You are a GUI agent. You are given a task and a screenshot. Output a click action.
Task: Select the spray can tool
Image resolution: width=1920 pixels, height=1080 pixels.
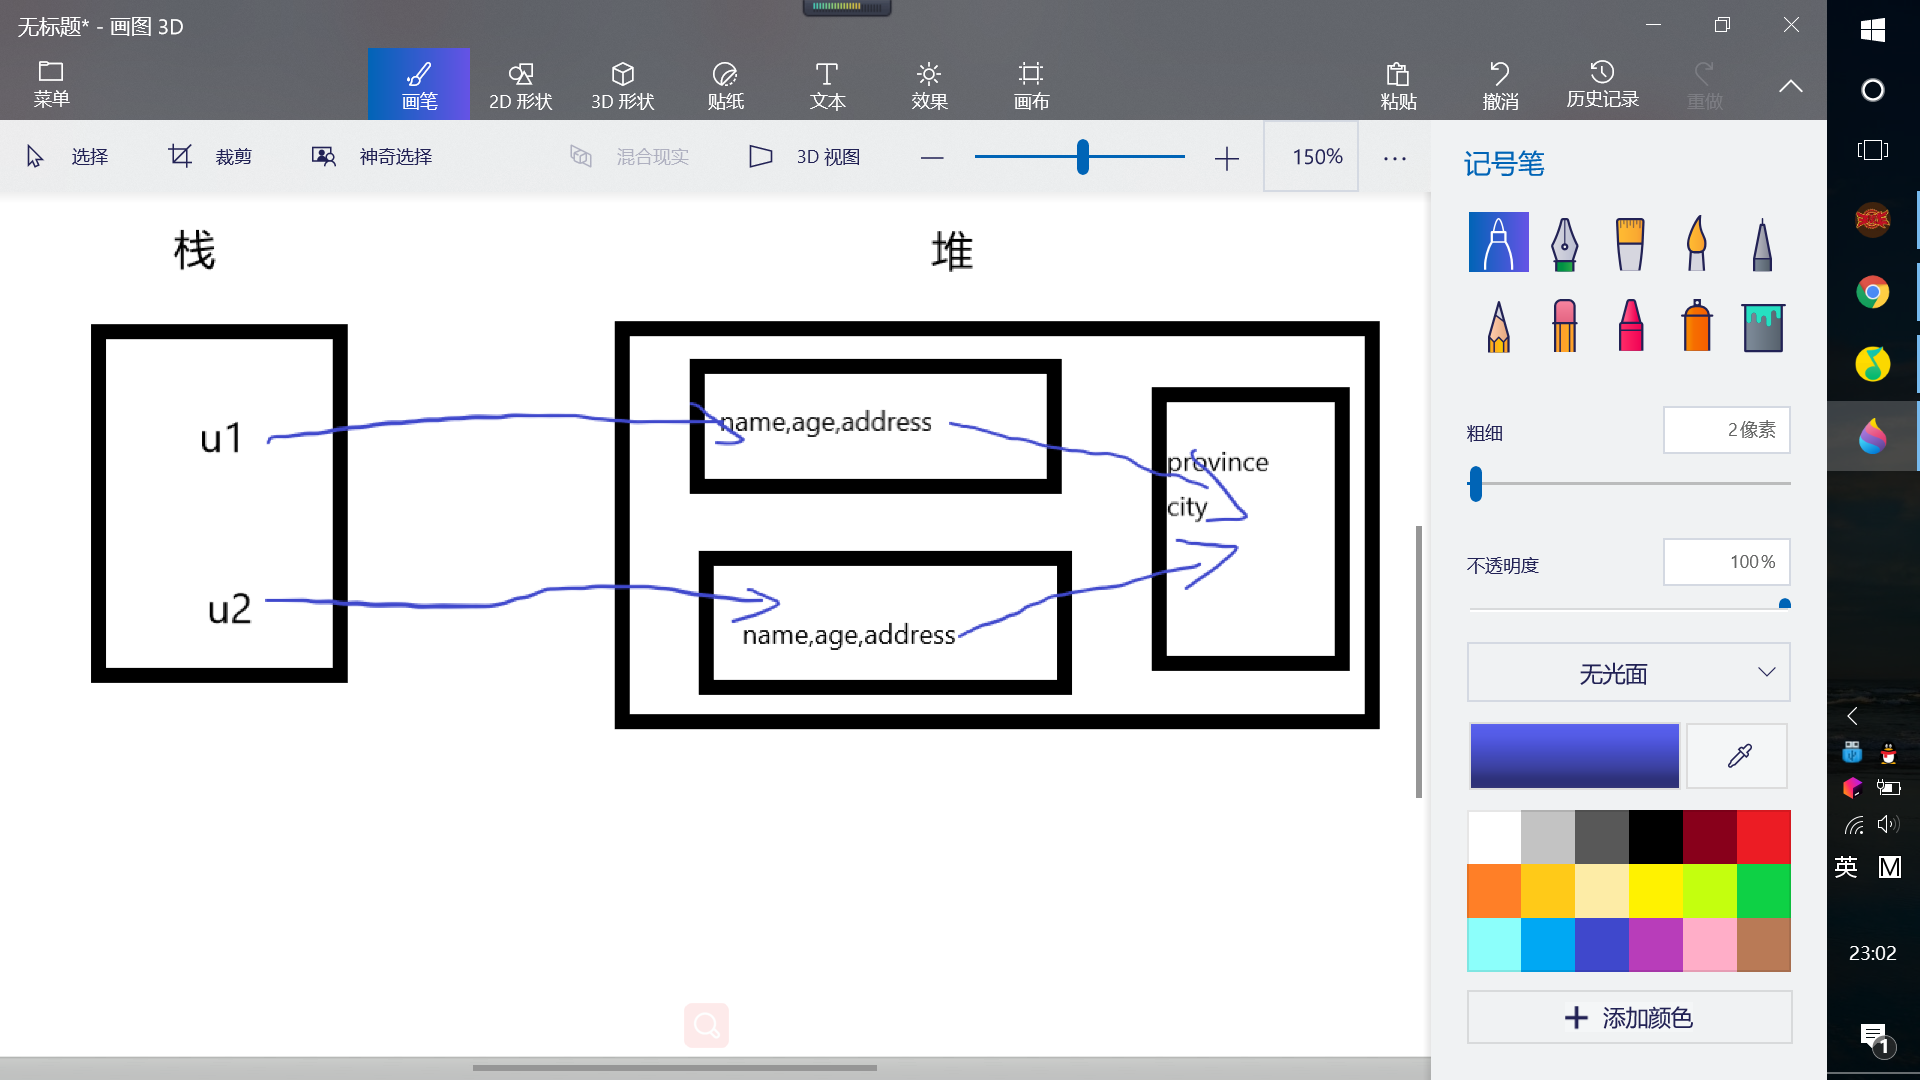click(x=1696, y=326)
